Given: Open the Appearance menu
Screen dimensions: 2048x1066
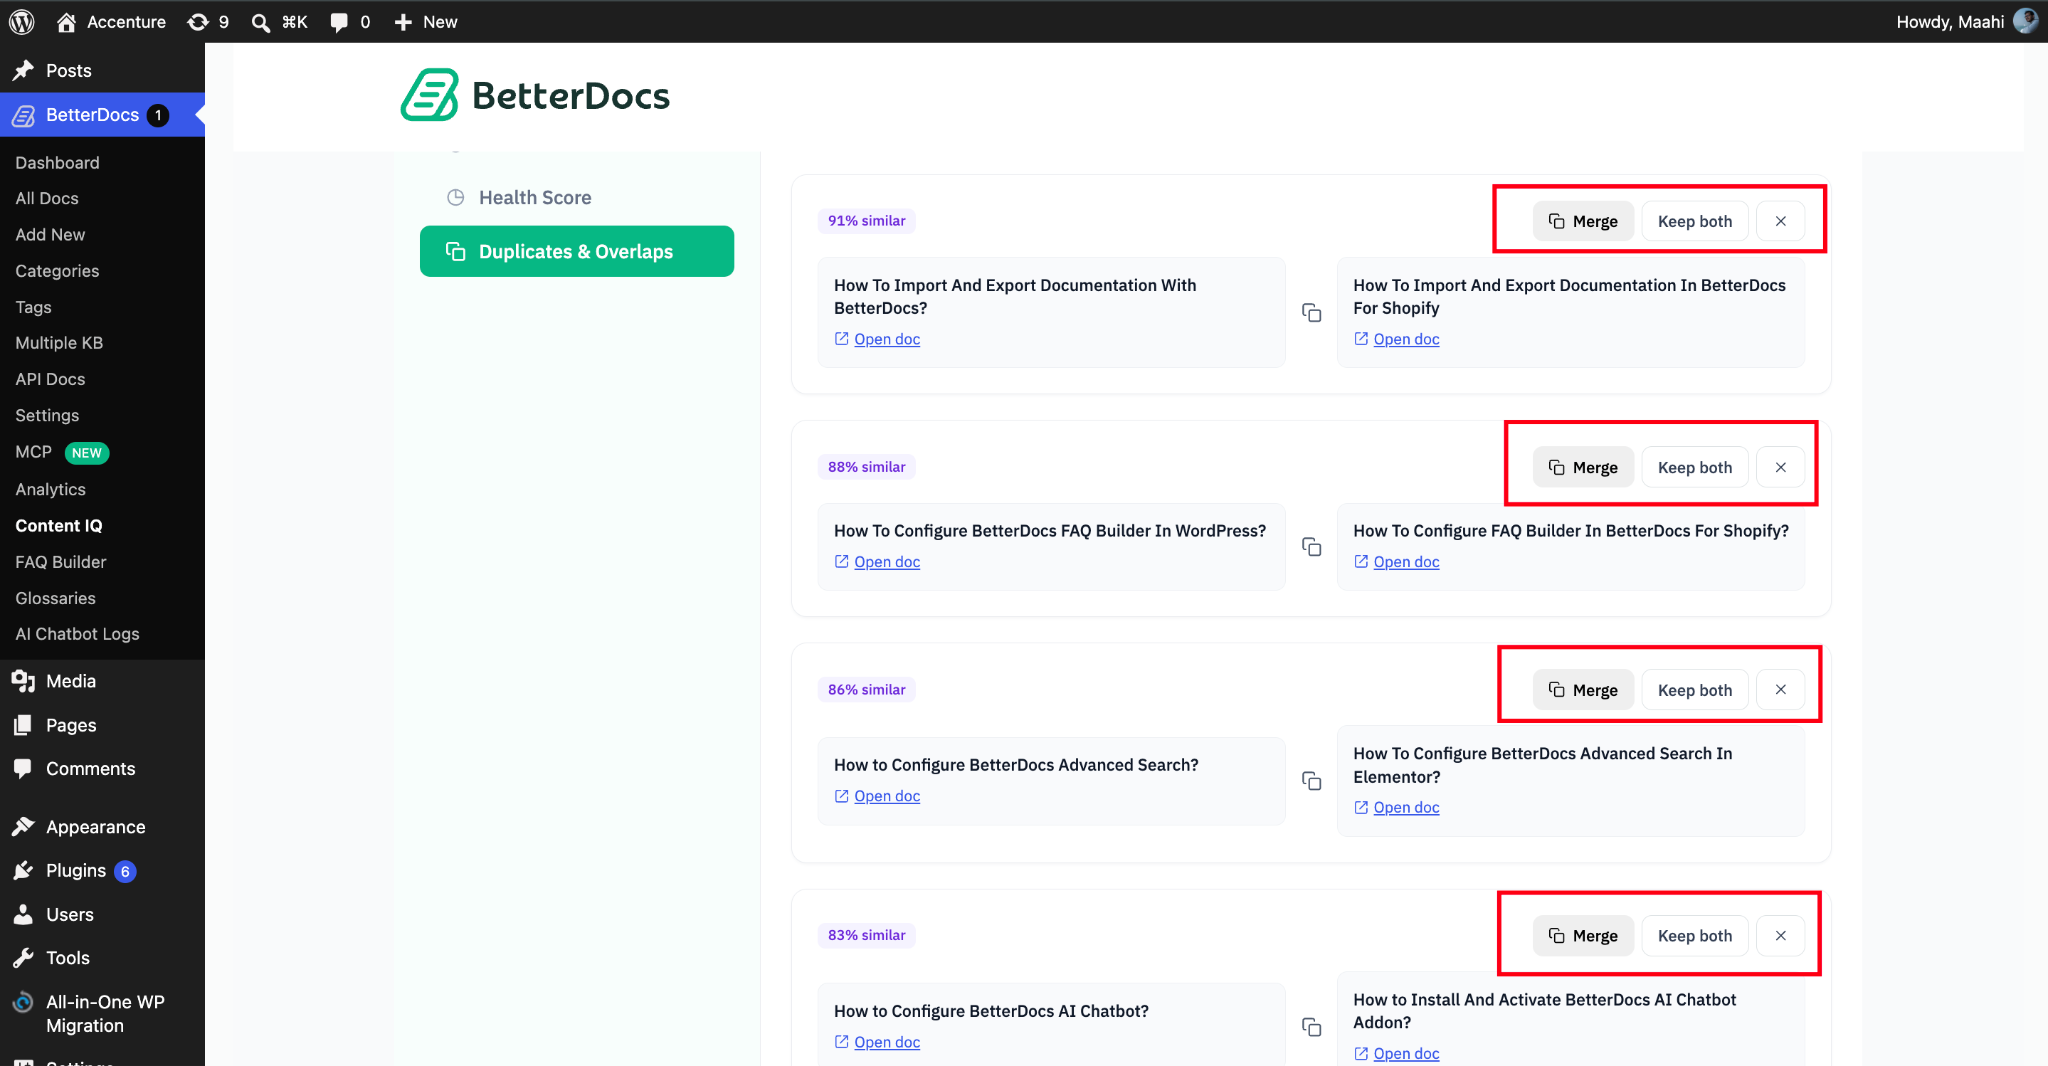Looking at the screenshot, I should [x=102, y=827].
